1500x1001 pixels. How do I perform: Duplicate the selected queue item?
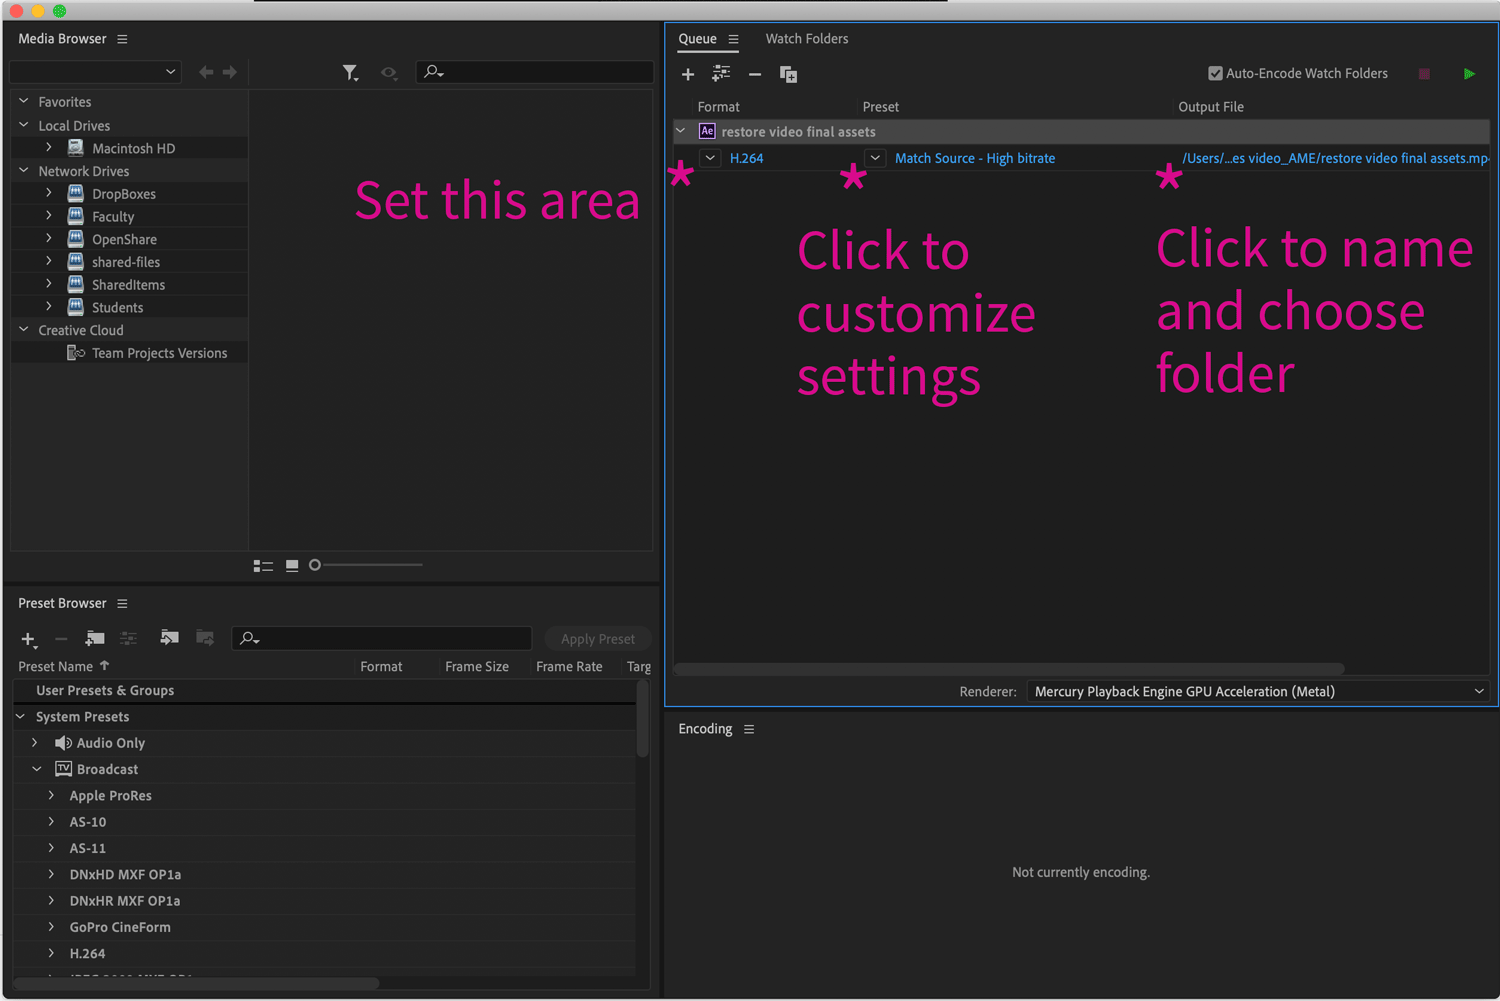788,73
